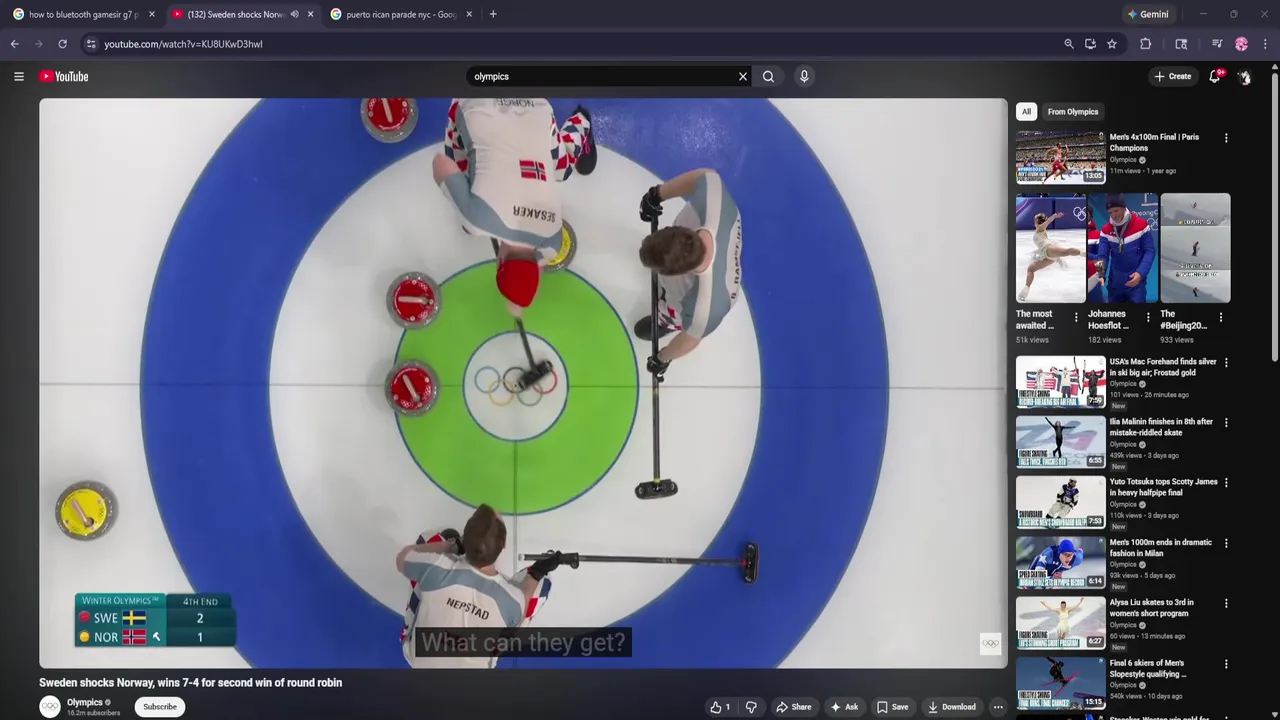The image size is (1280, 720).
Task: Open Alysa Liu skates to 3rd video
Action: 1060,623
